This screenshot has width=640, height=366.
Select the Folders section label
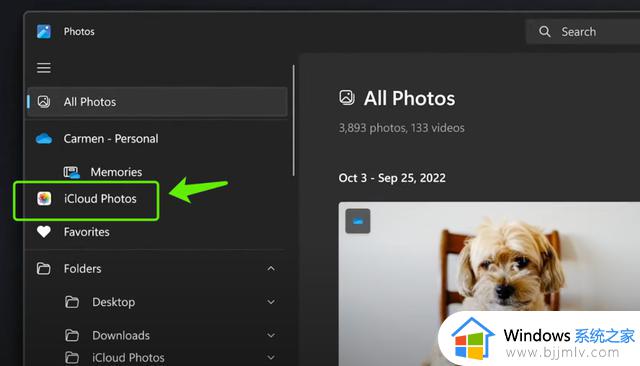[82, 268]
